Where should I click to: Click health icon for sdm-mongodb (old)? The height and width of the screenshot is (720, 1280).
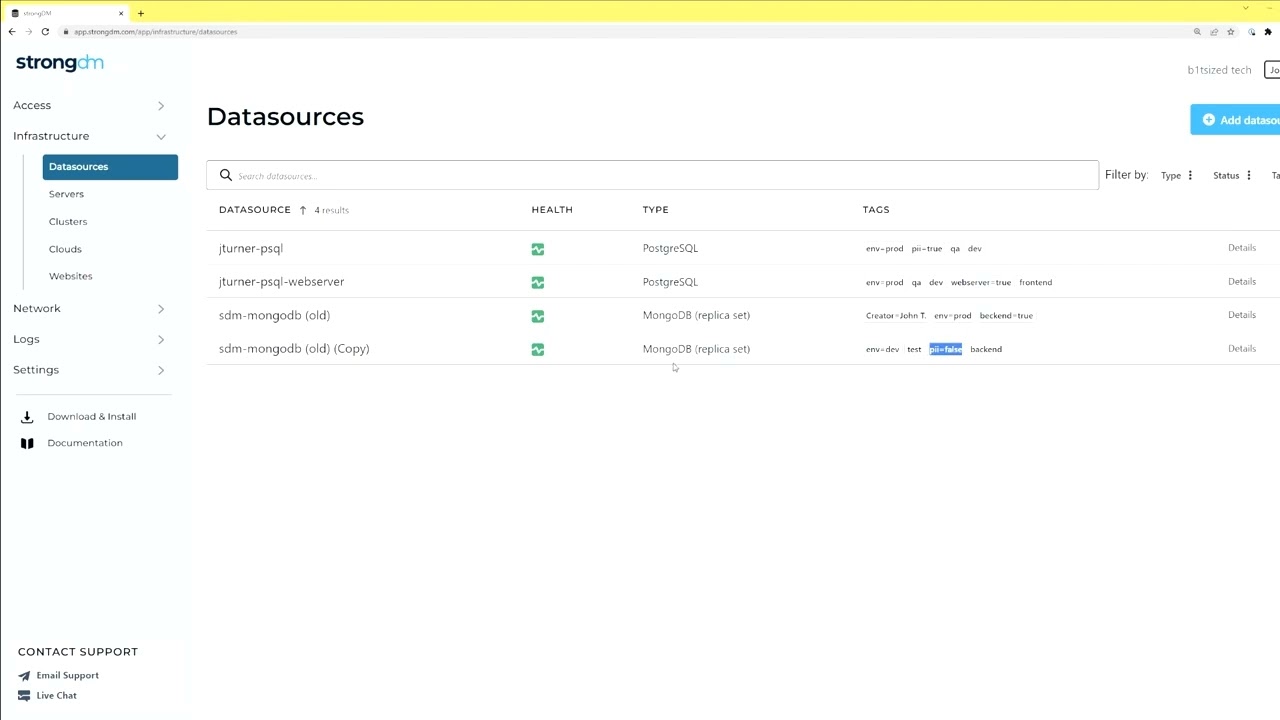click(538, 316)
